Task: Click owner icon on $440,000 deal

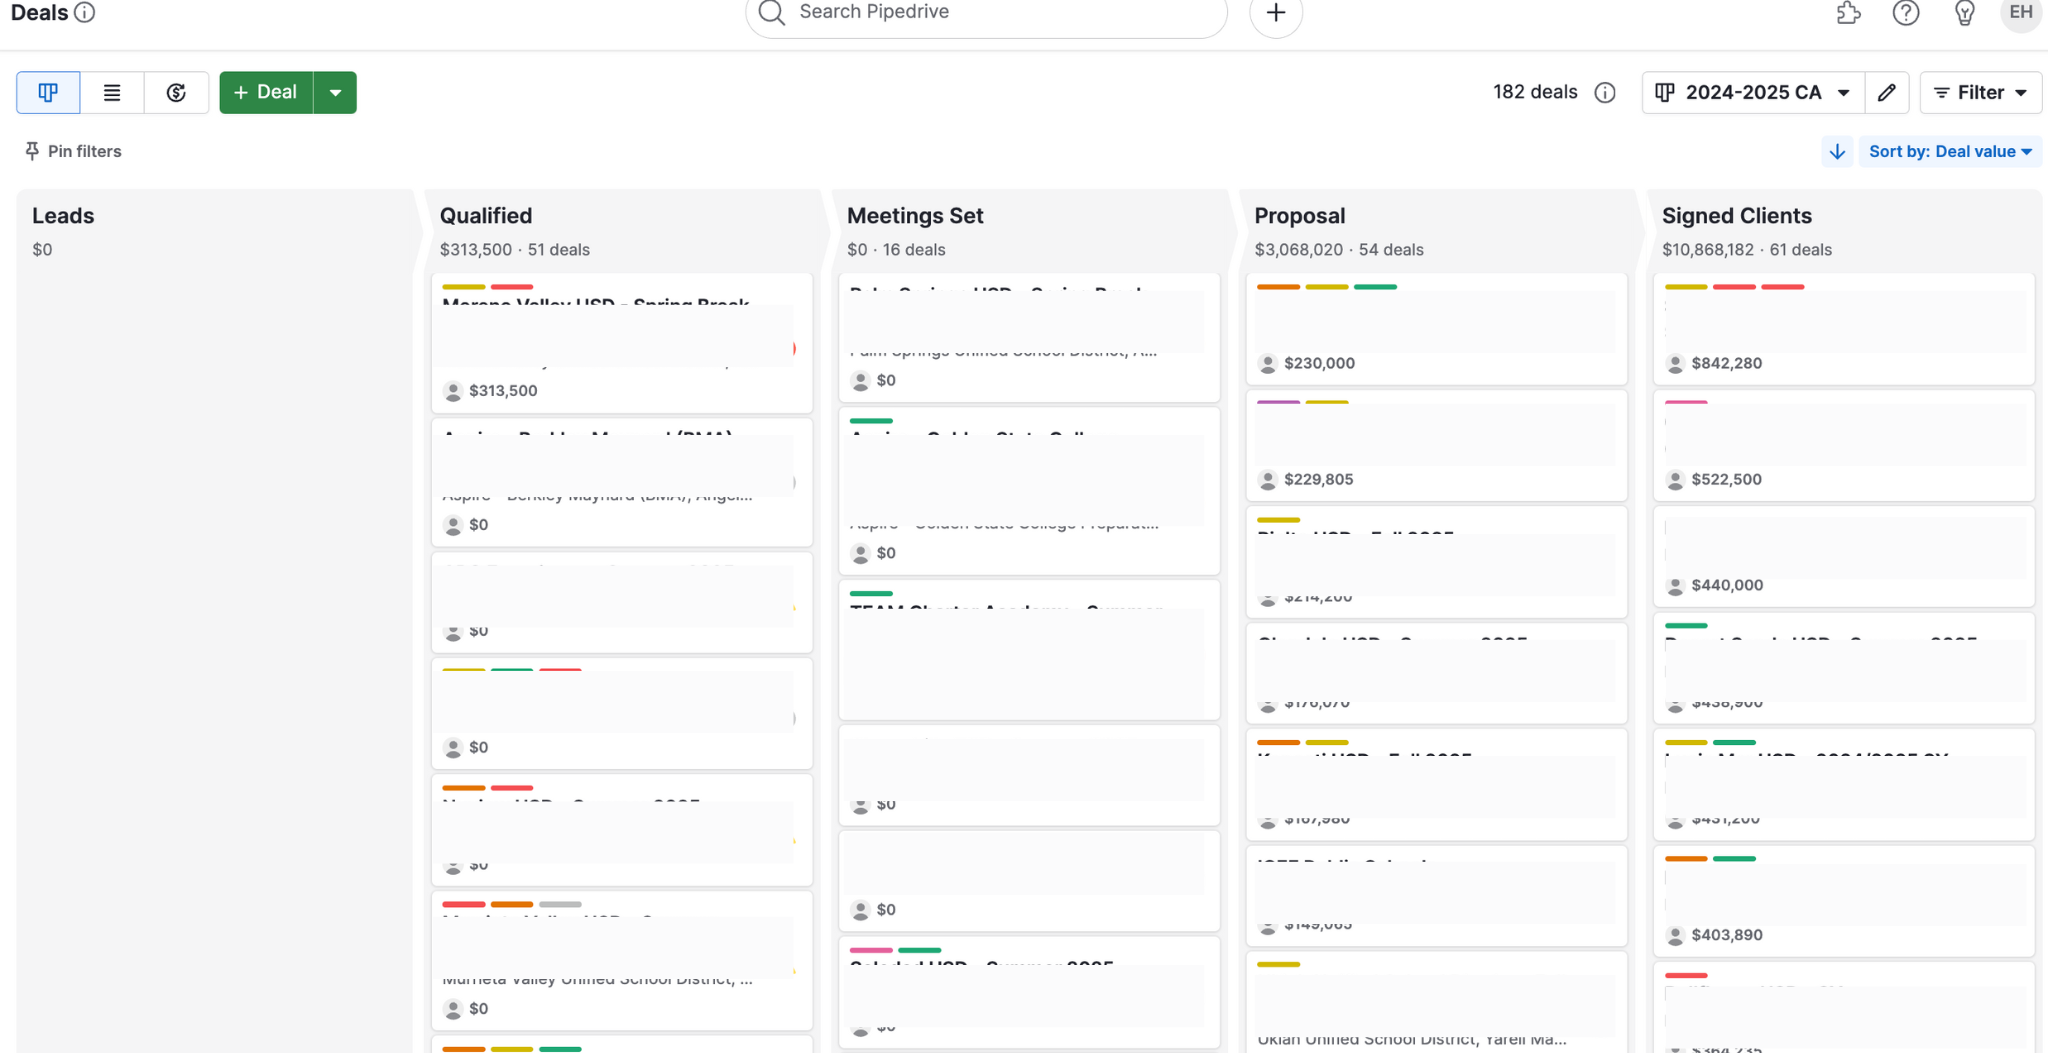Action: 1676,586
